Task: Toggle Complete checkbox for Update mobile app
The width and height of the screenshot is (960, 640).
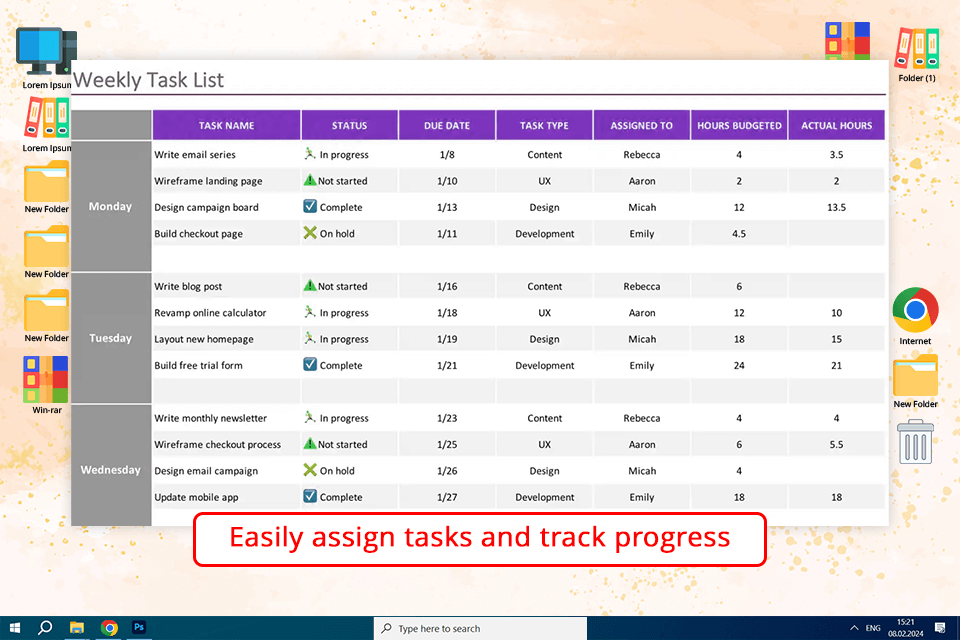Action: [310, 496]
